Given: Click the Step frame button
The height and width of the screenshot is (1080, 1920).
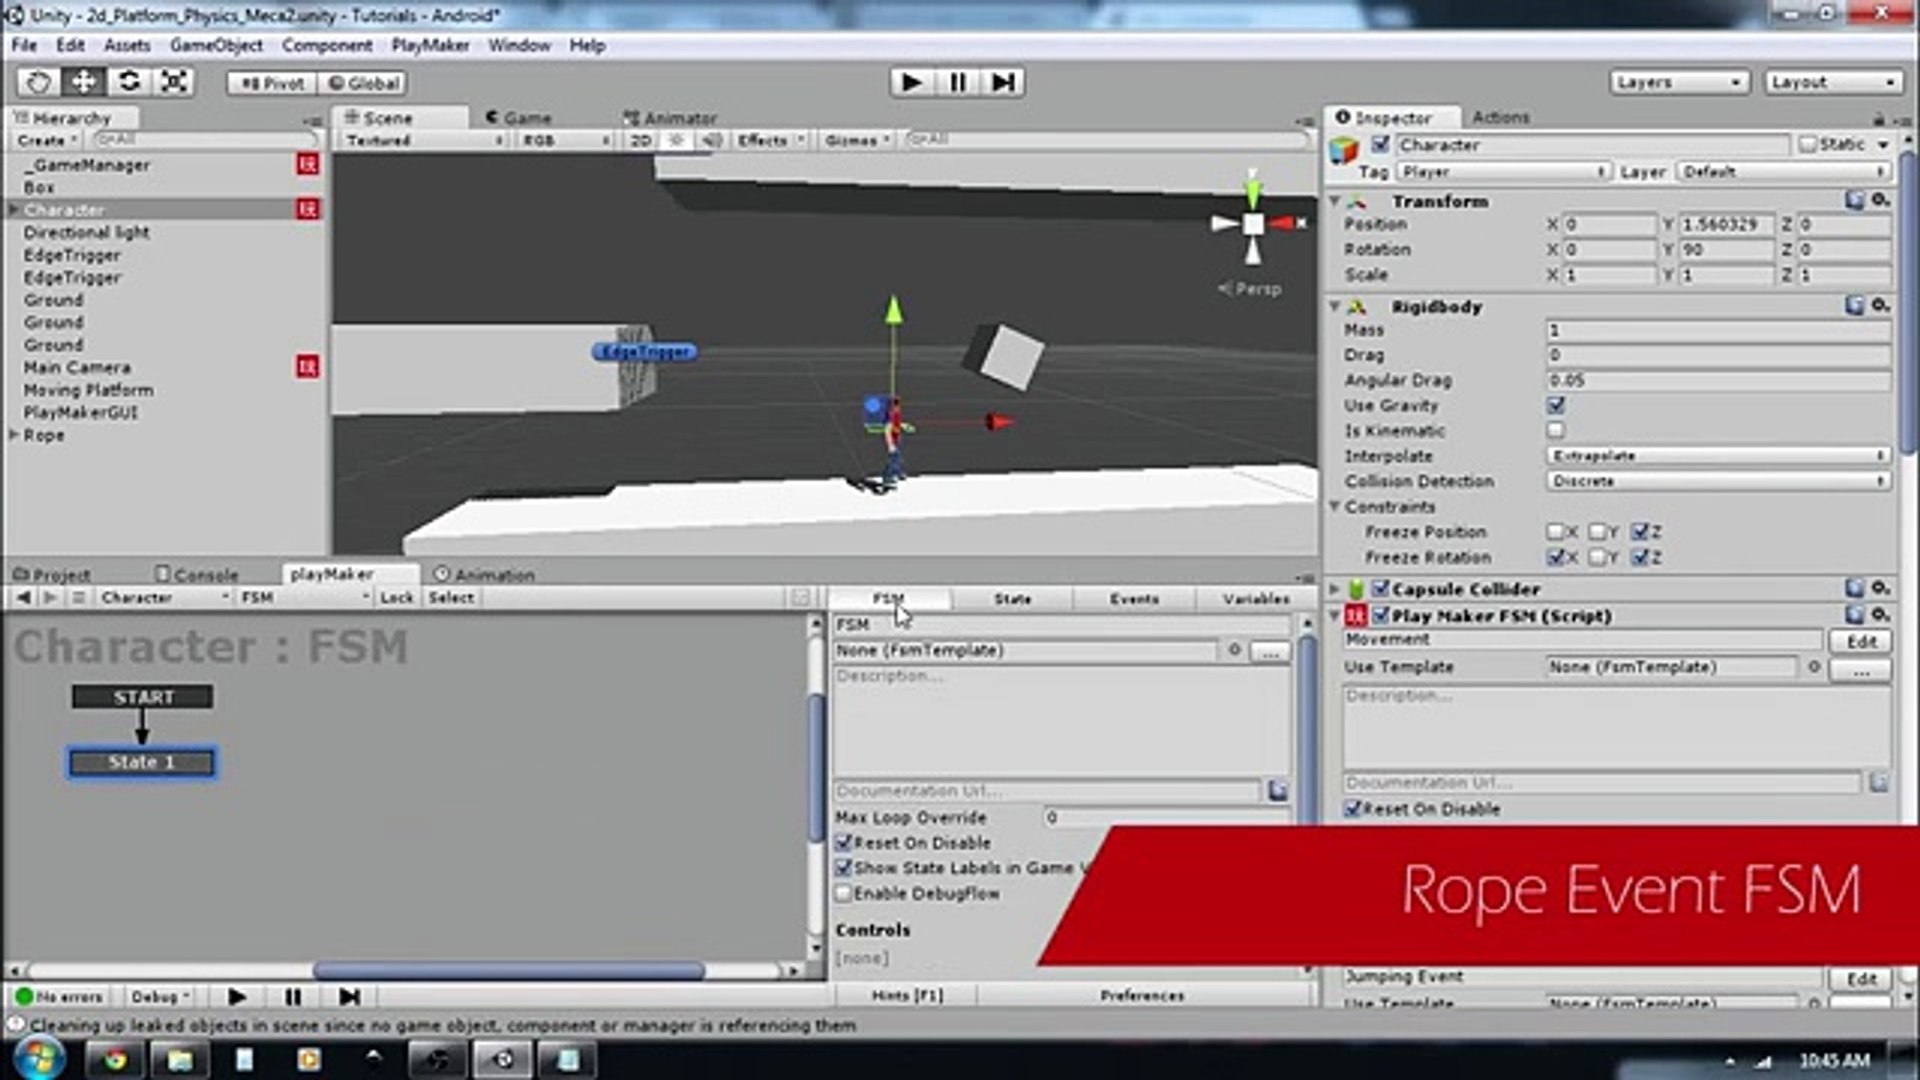Looking at the screenshot, I should click(1003, 82).
